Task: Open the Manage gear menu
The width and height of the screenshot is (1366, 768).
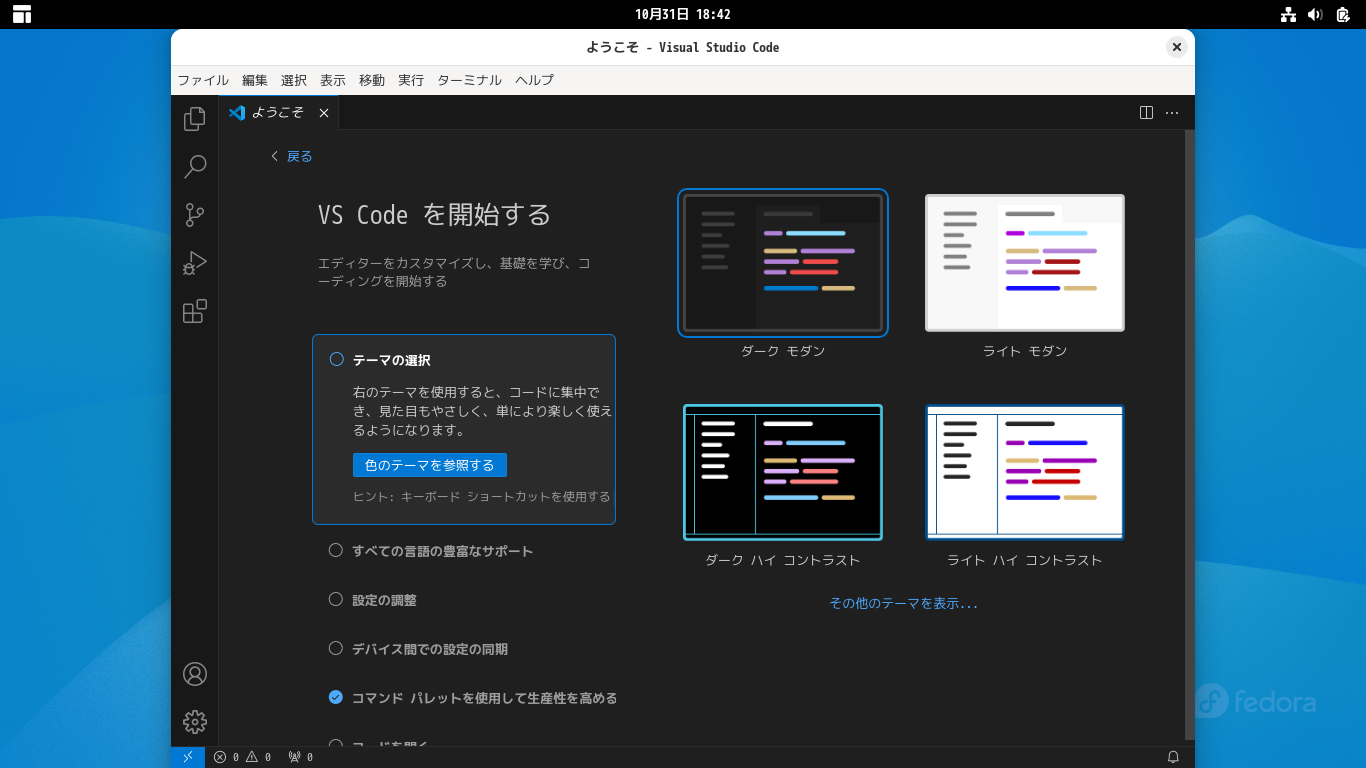Action: 195,722
